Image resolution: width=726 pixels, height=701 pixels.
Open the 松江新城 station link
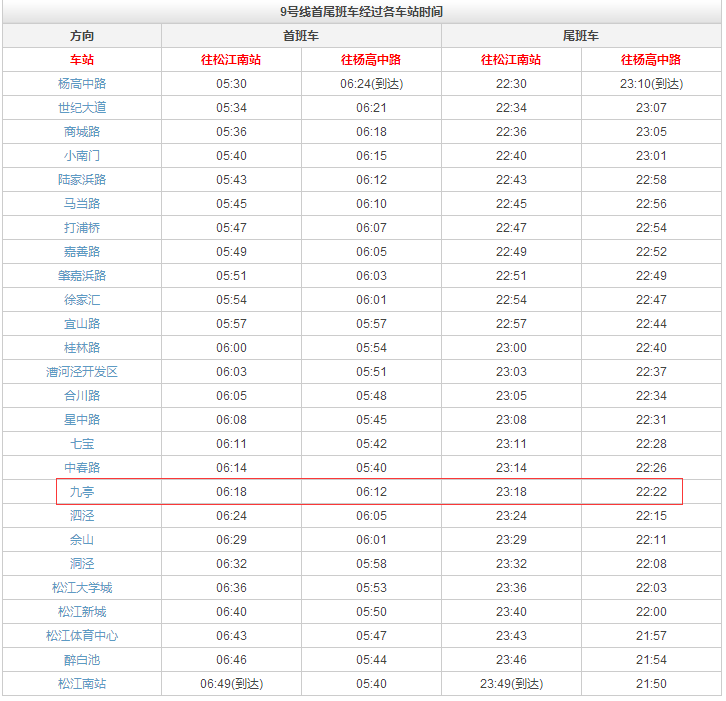[82, 612]
